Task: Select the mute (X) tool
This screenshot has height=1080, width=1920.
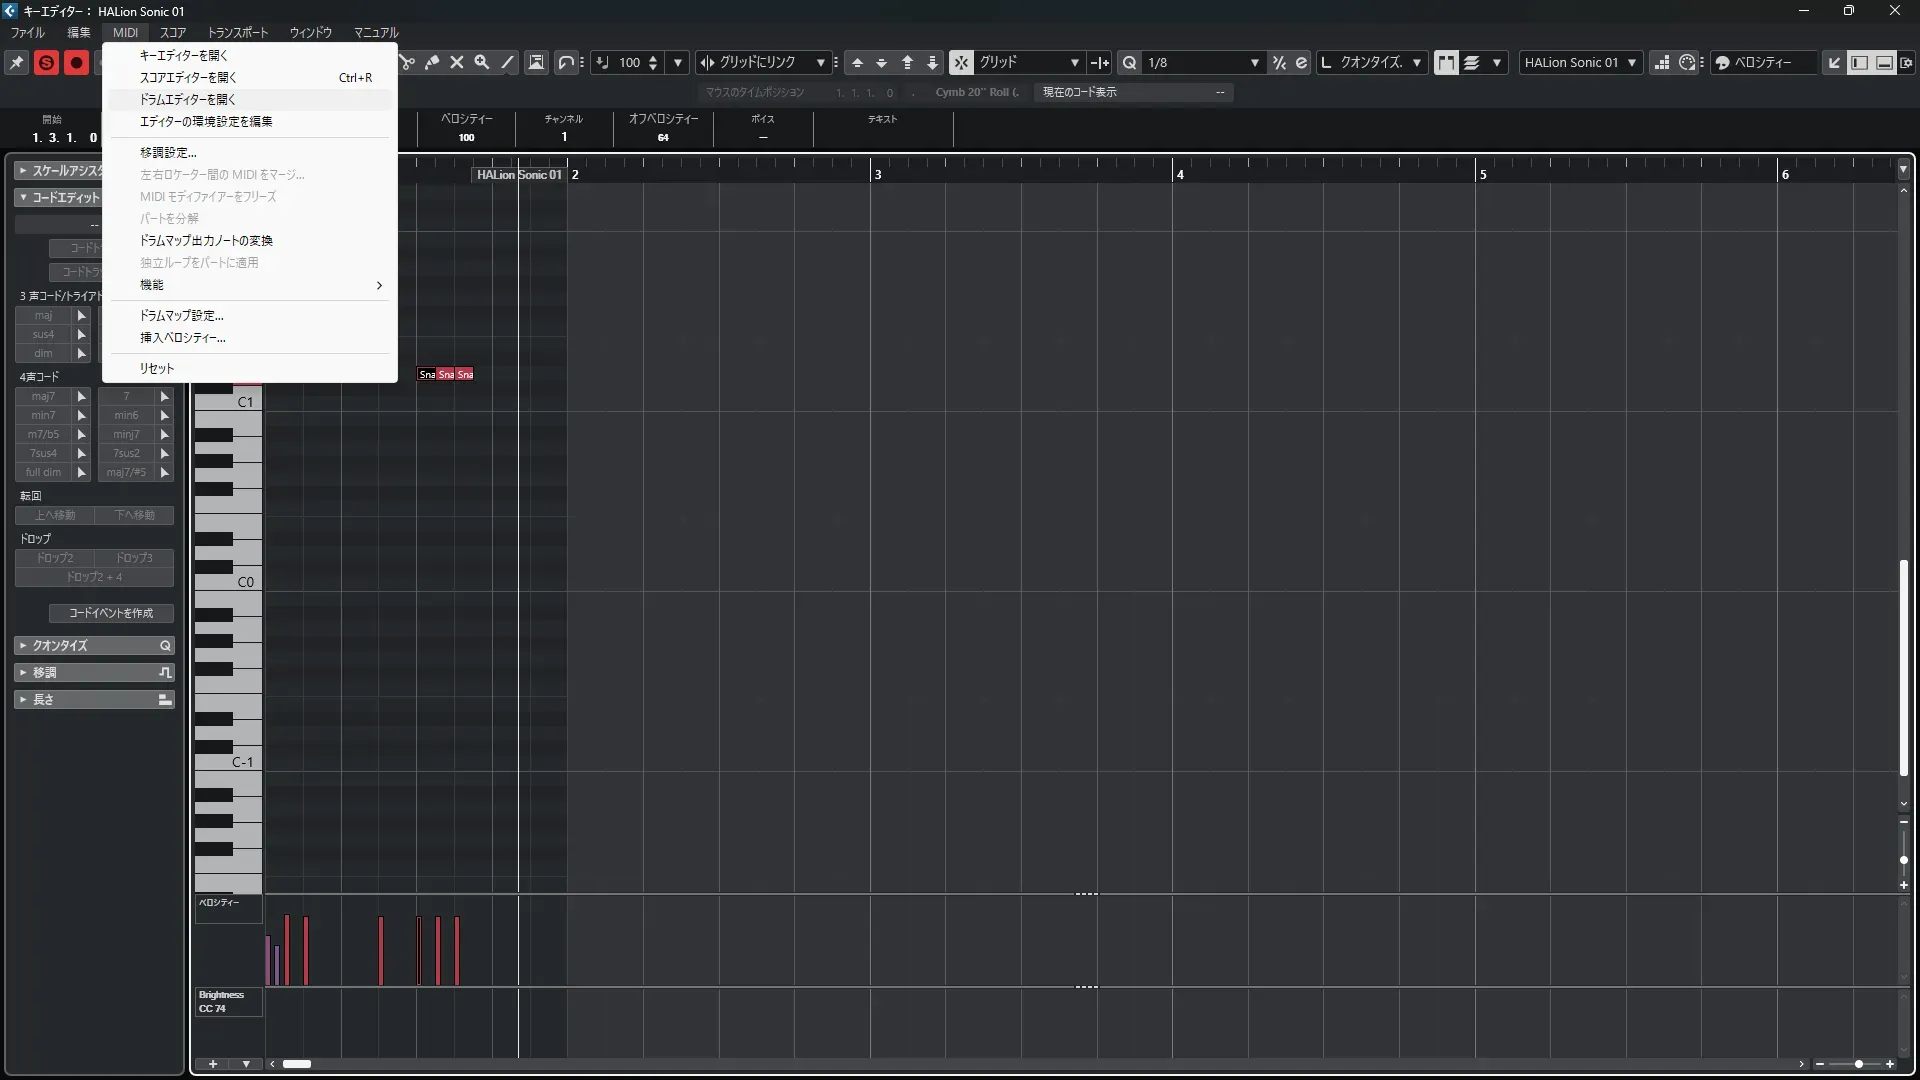Action: click(x=457, y=62)
